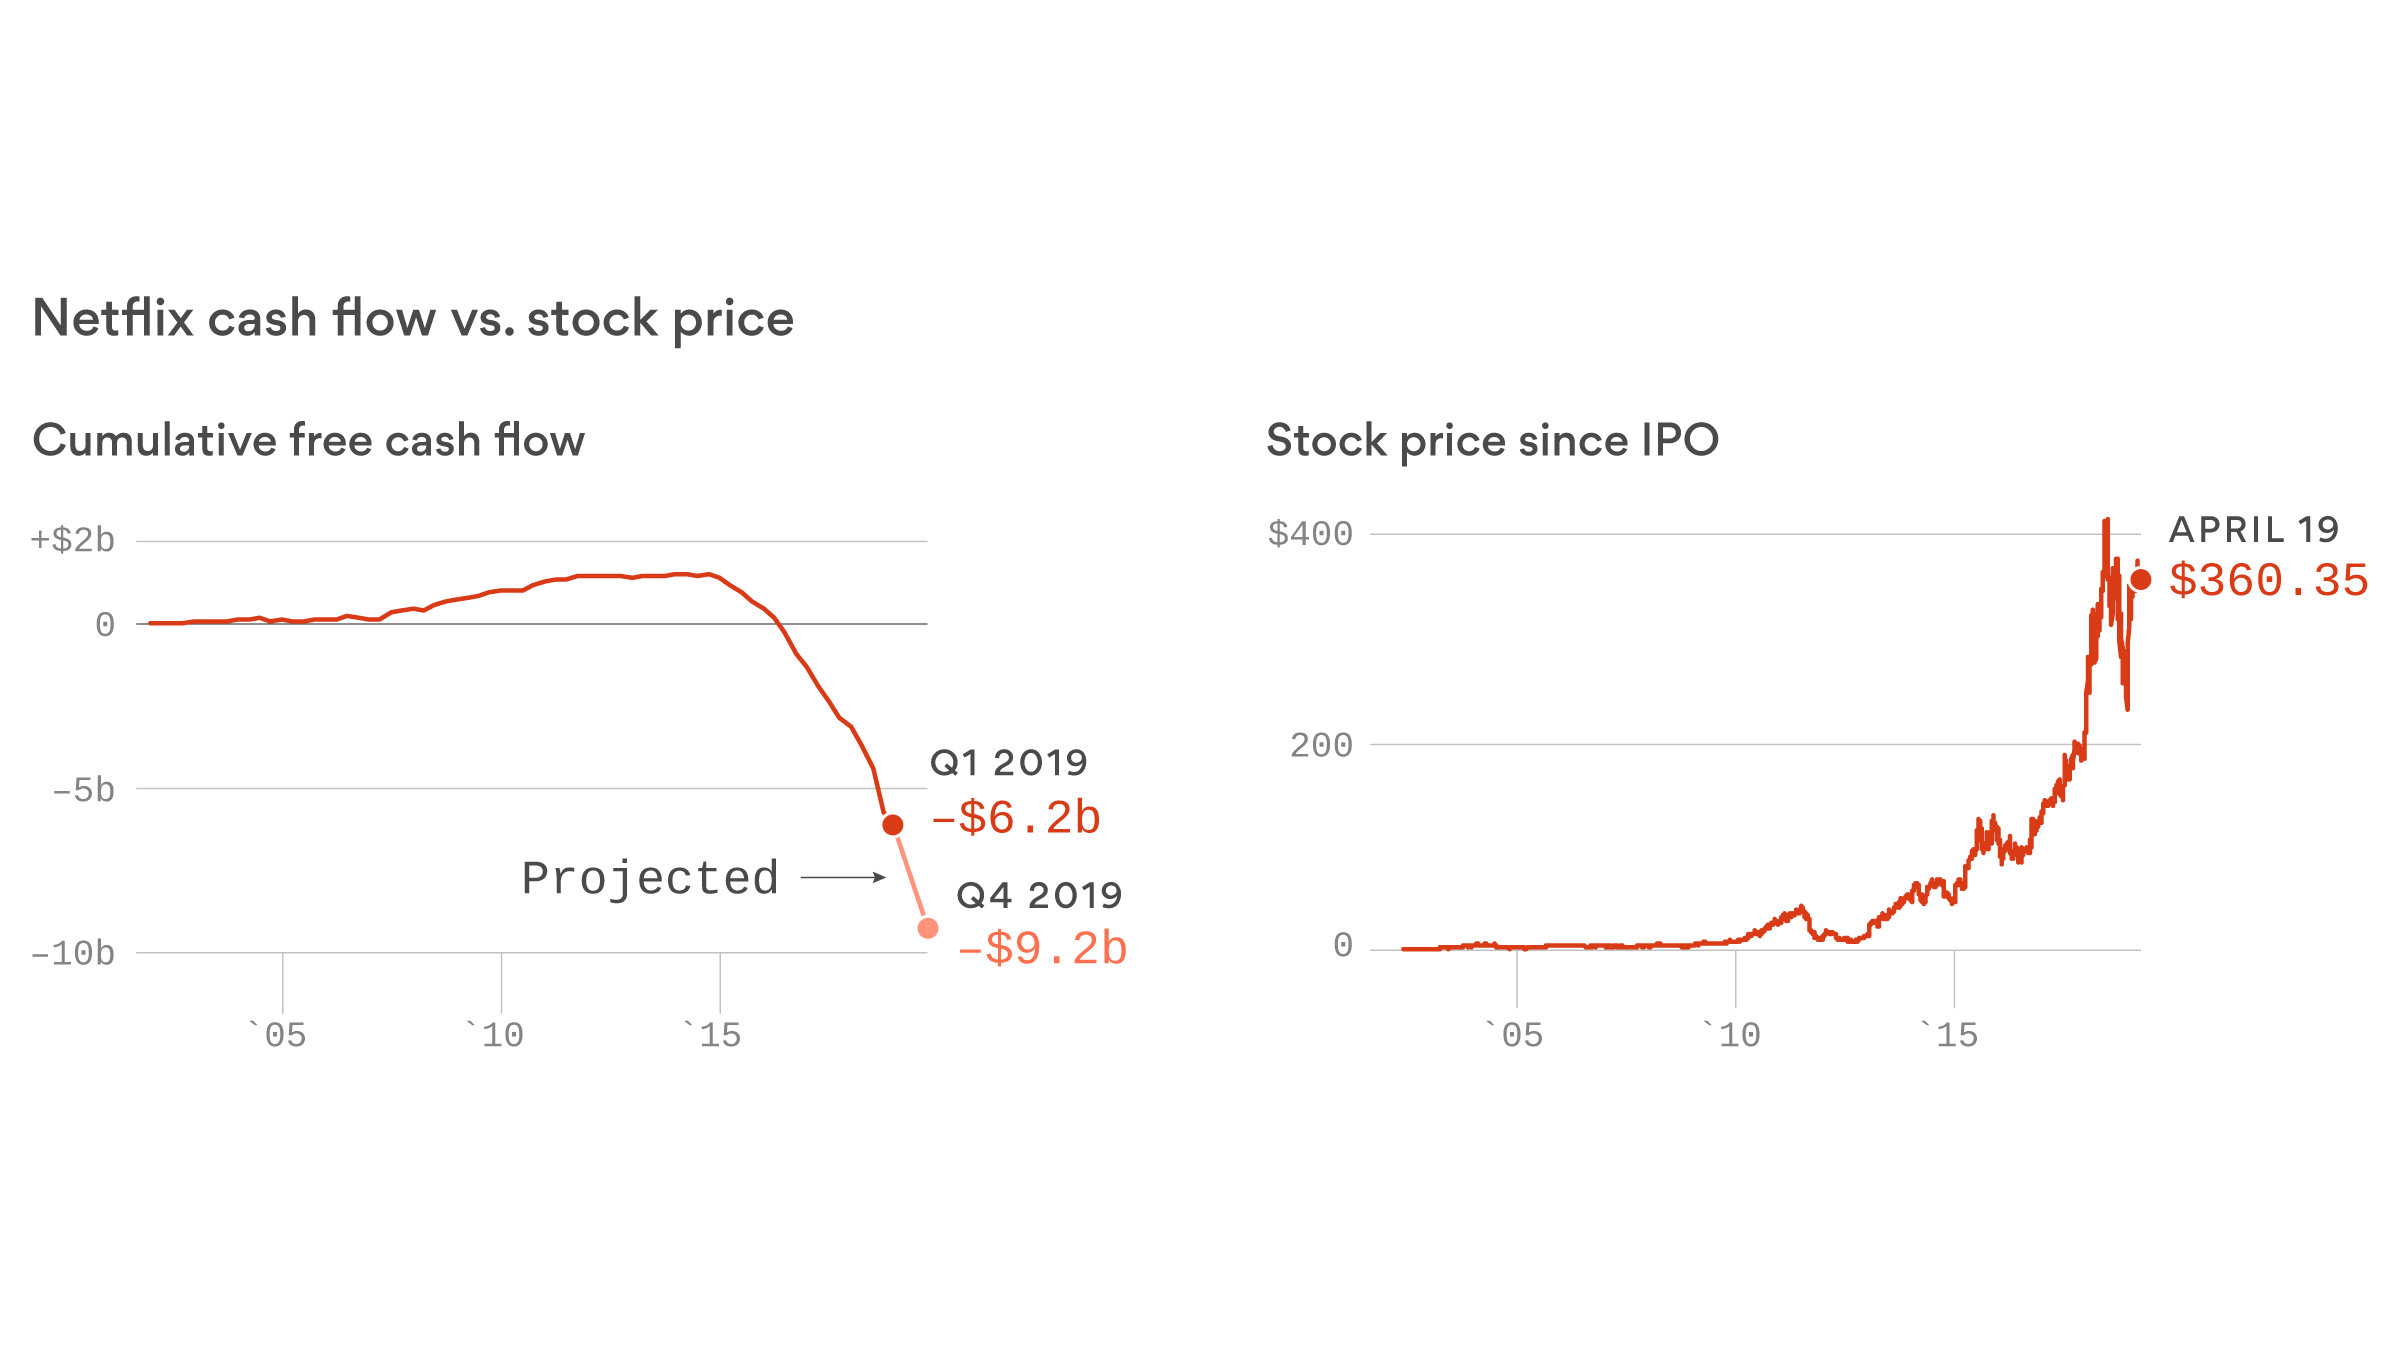Click the Q1 2019 dark red data point

(x=893, y=825)
